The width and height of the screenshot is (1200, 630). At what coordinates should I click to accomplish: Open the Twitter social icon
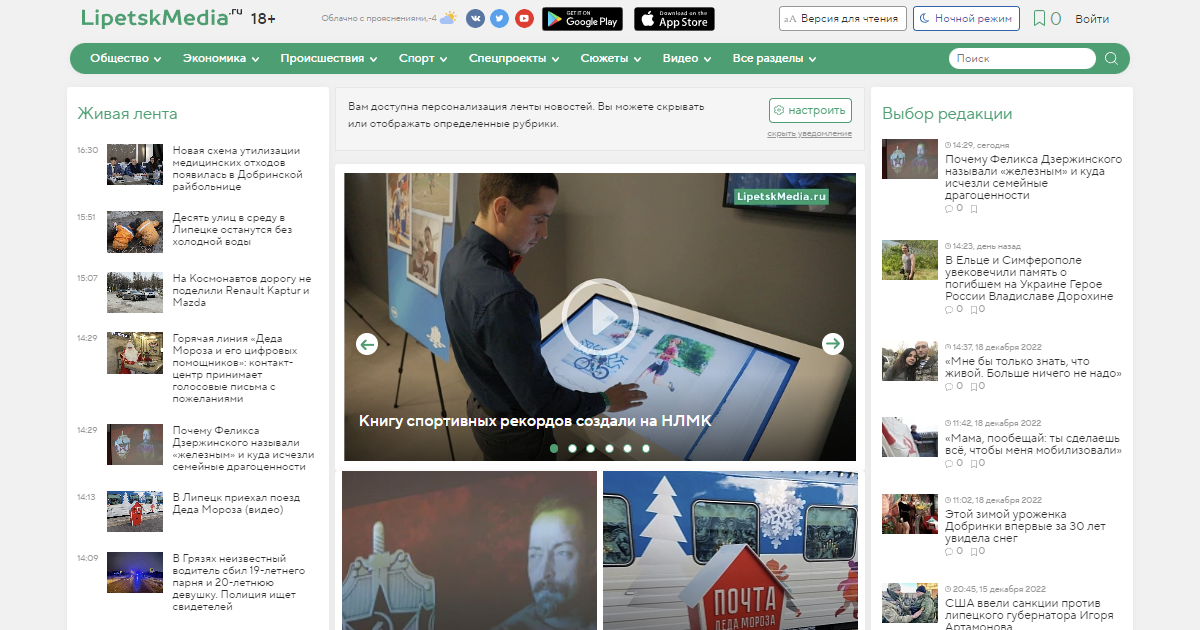coord(499,19)
